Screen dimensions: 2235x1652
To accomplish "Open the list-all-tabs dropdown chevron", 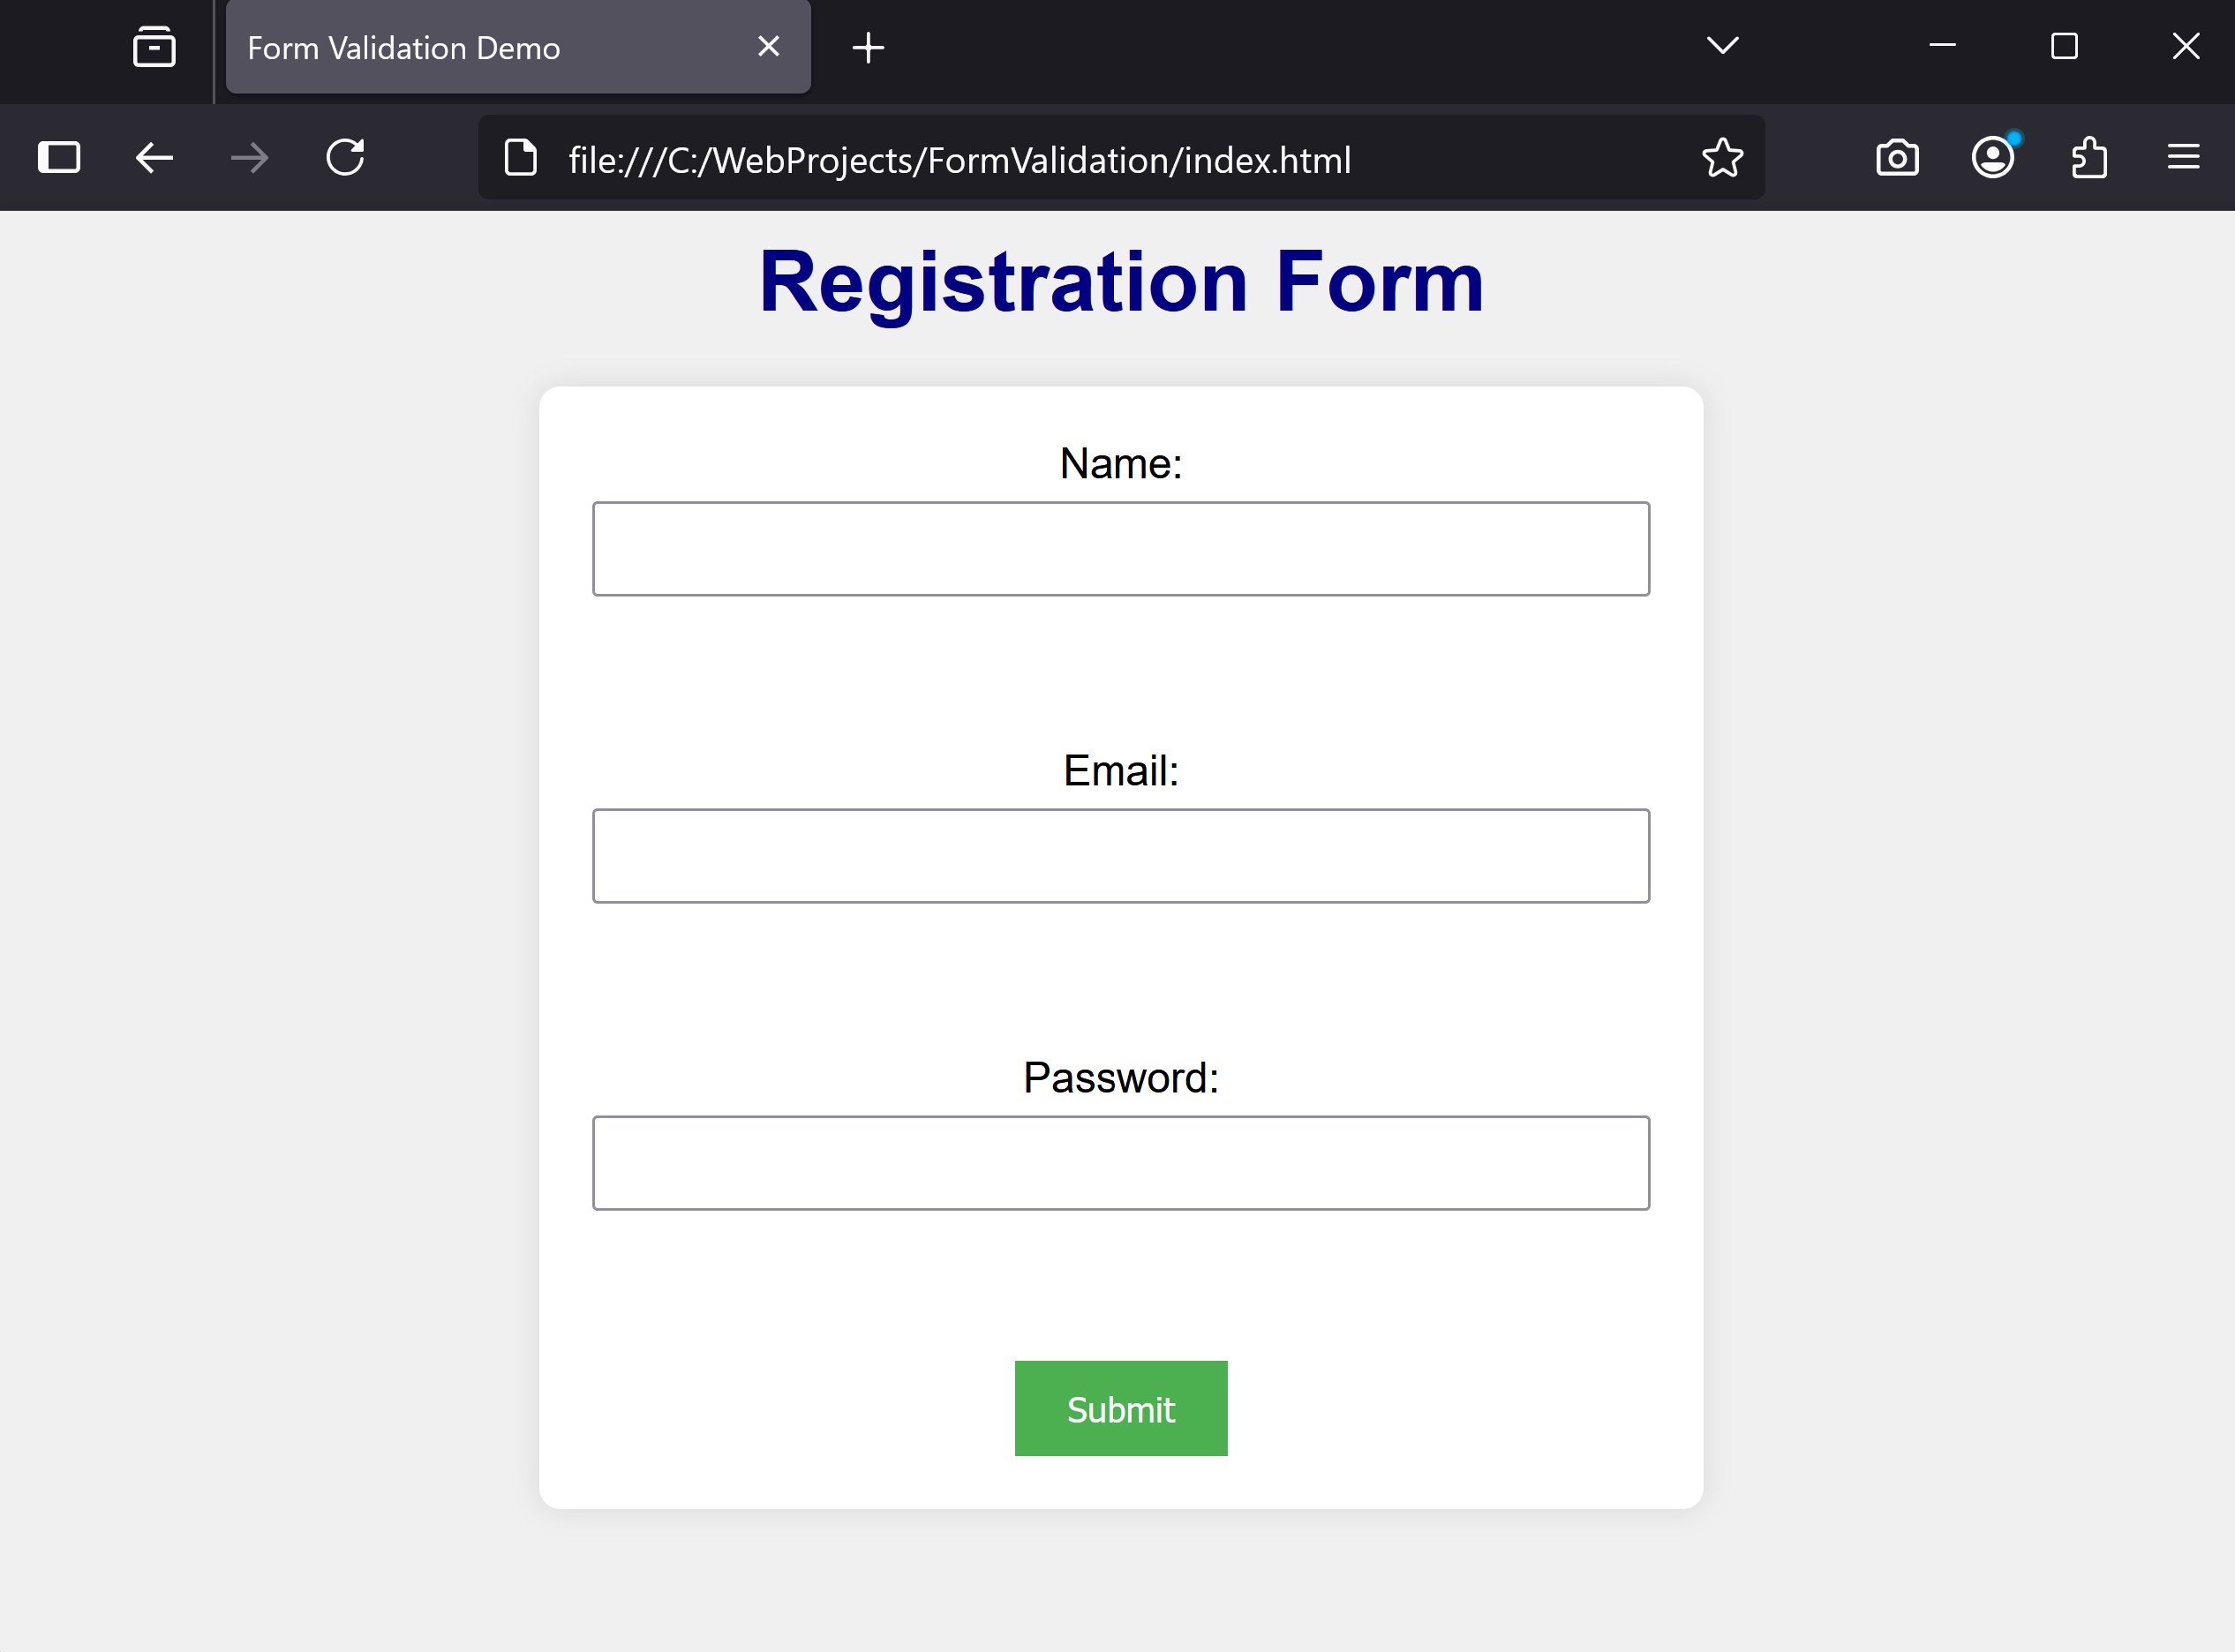I will click(x=1721, y=46).
